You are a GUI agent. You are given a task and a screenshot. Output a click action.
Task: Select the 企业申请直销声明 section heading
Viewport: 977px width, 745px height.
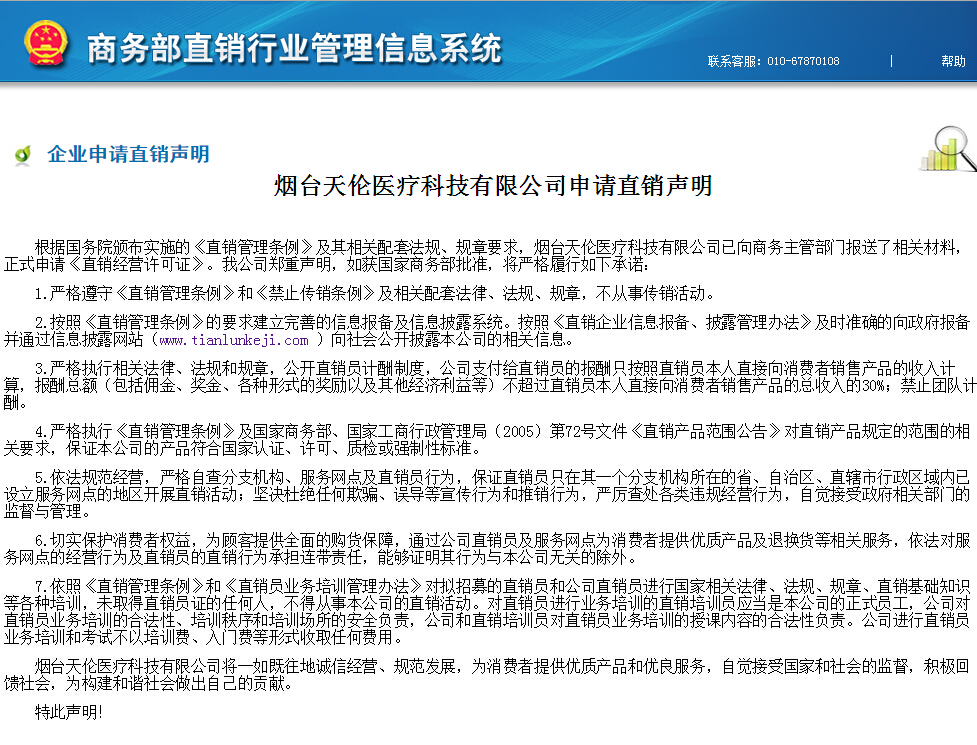128,154
